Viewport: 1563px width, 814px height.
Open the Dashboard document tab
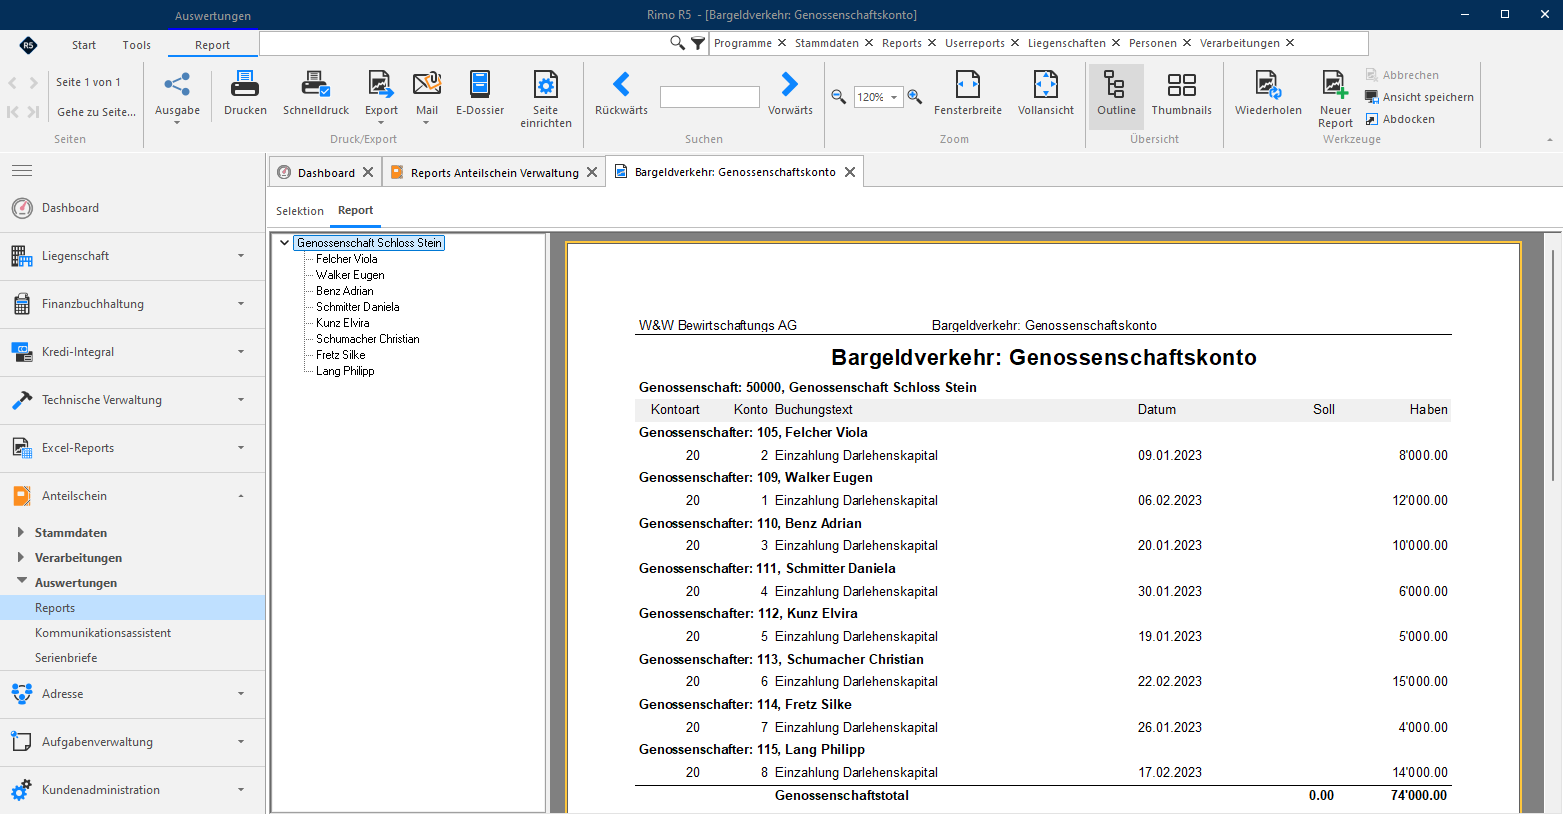[326, 172]
